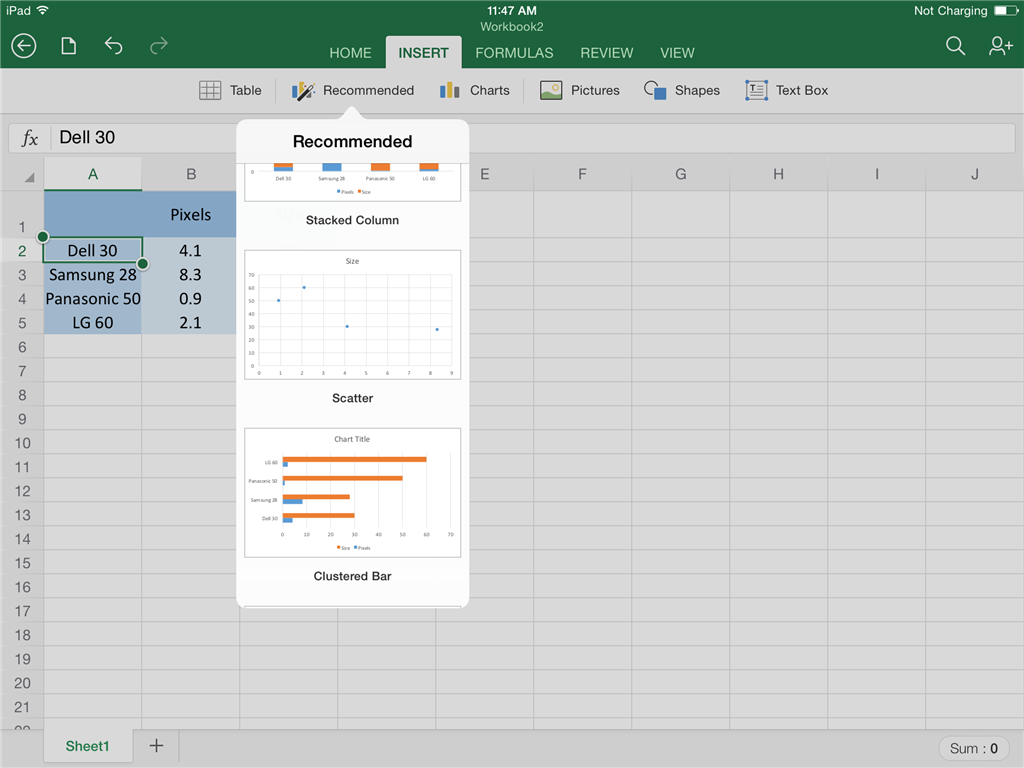Click the Text Box icon
The height and width of the screenshot is (768, 1024).
point(756,90)
